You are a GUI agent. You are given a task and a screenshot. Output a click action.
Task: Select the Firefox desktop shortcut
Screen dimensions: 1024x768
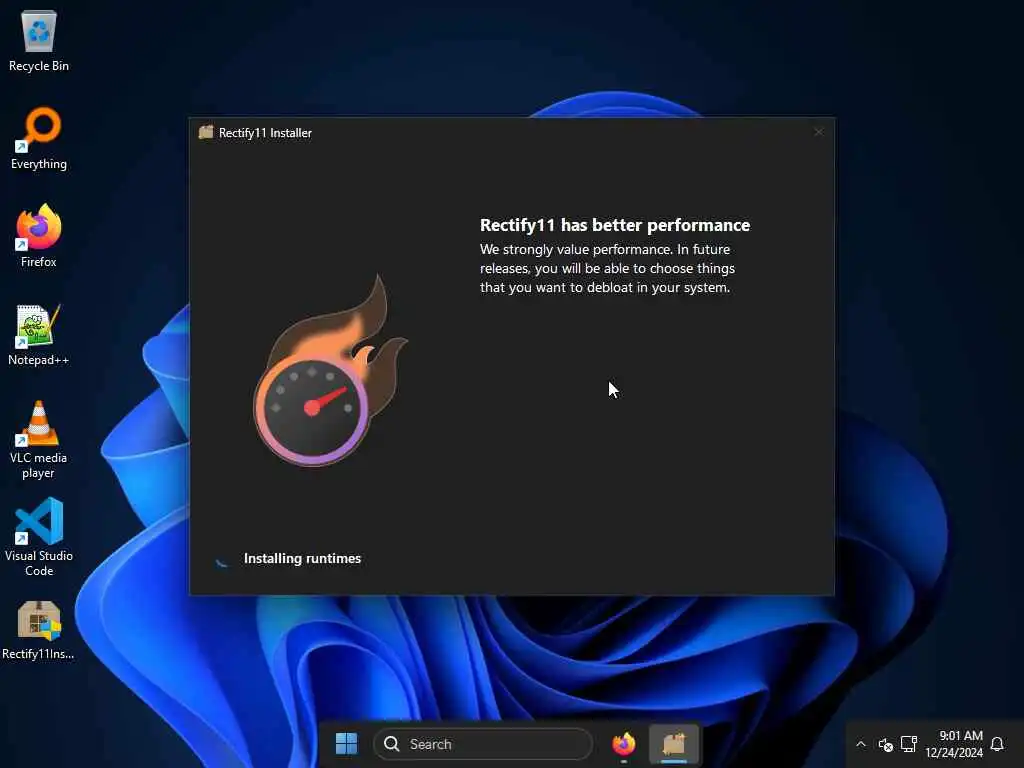[39, 236]
